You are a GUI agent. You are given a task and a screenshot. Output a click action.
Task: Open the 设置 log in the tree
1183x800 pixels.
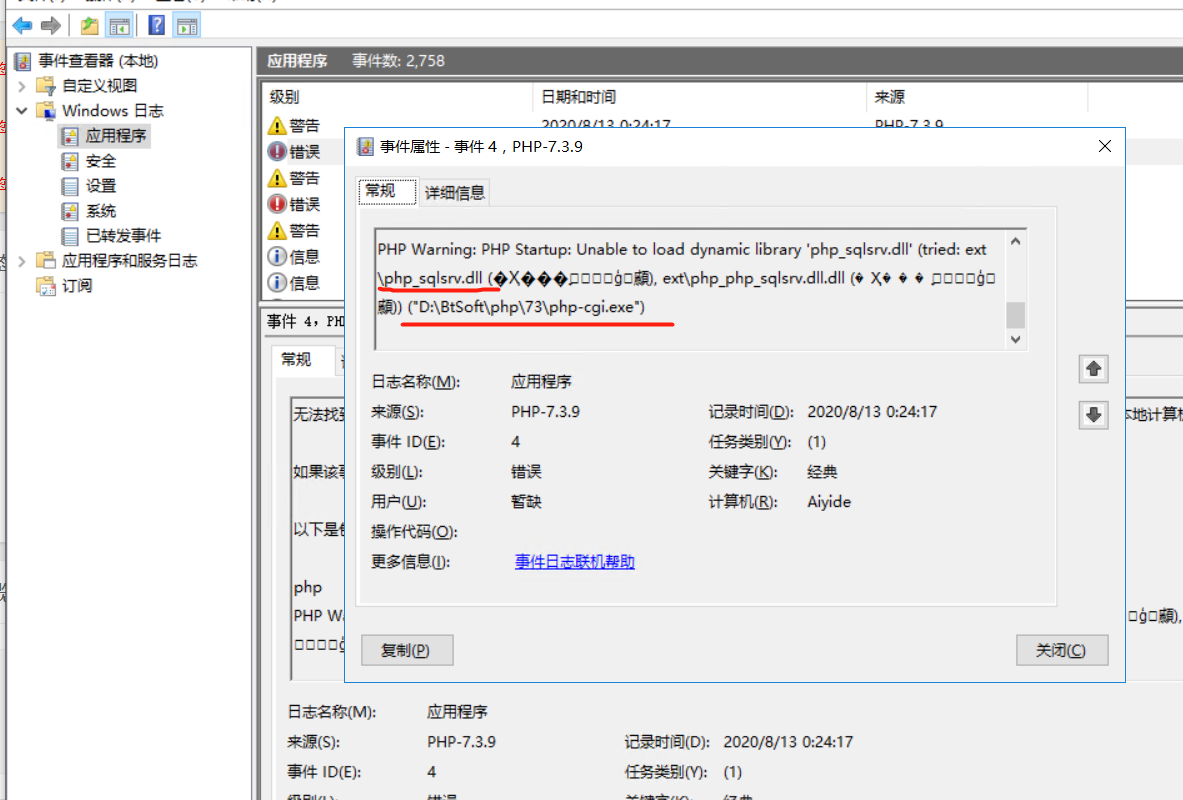pos(100,186)
